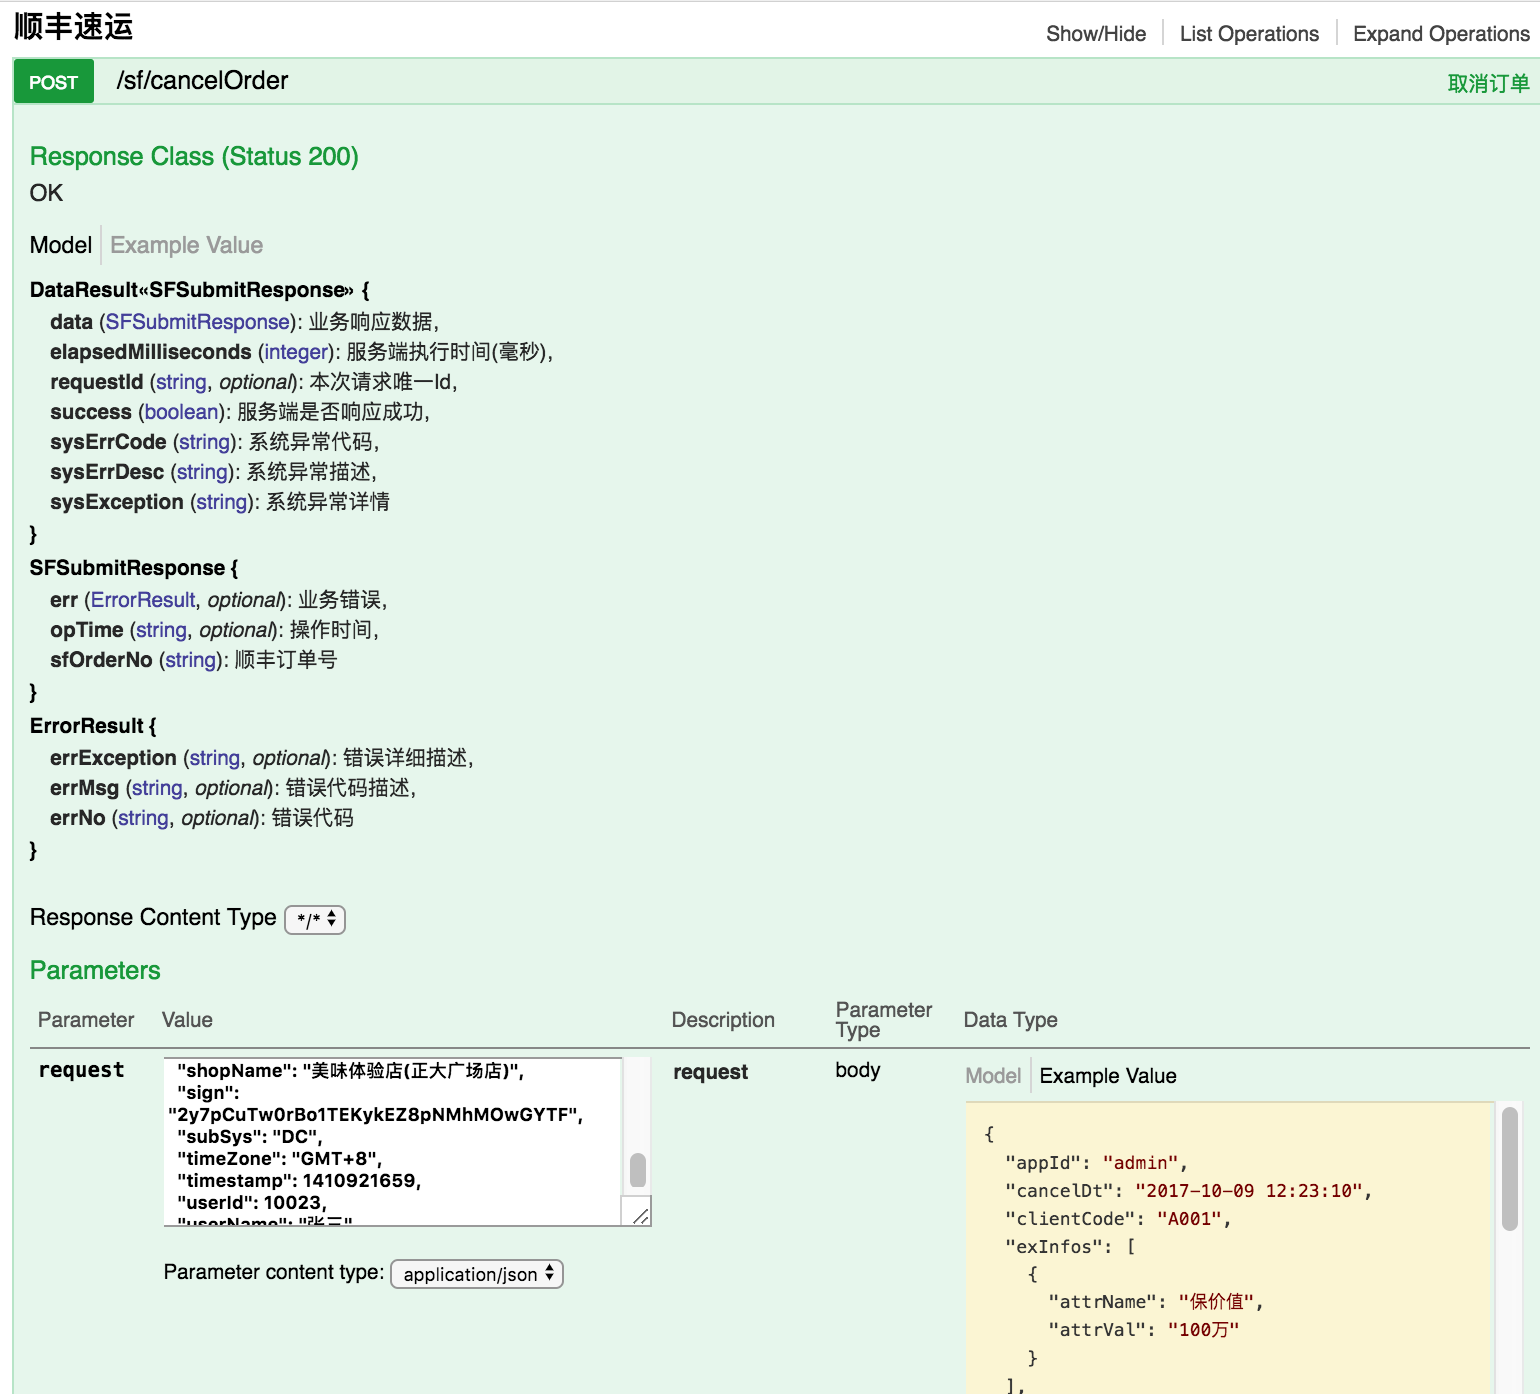Switch to response Example Value tab

186,245
